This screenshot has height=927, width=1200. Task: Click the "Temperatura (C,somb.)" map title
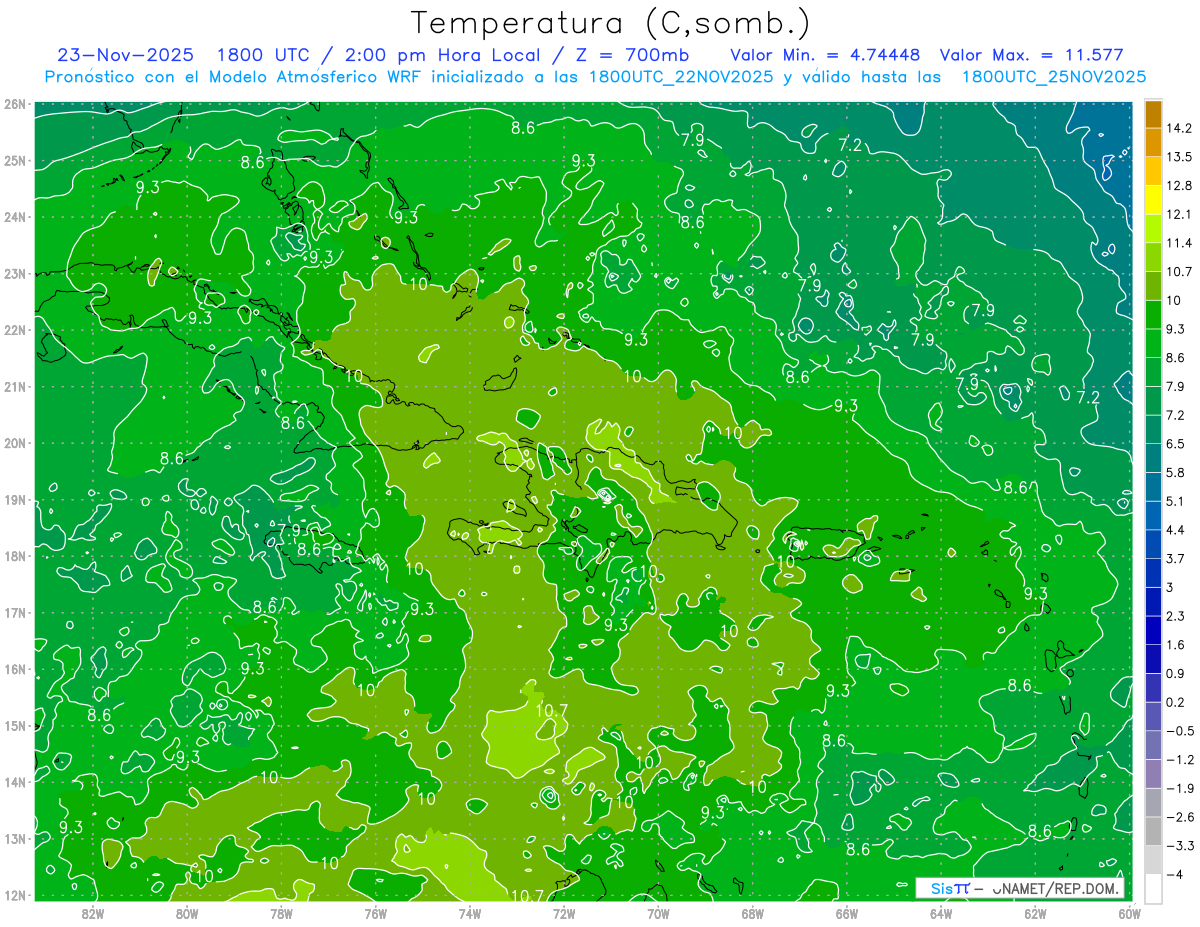coord(611,23)
